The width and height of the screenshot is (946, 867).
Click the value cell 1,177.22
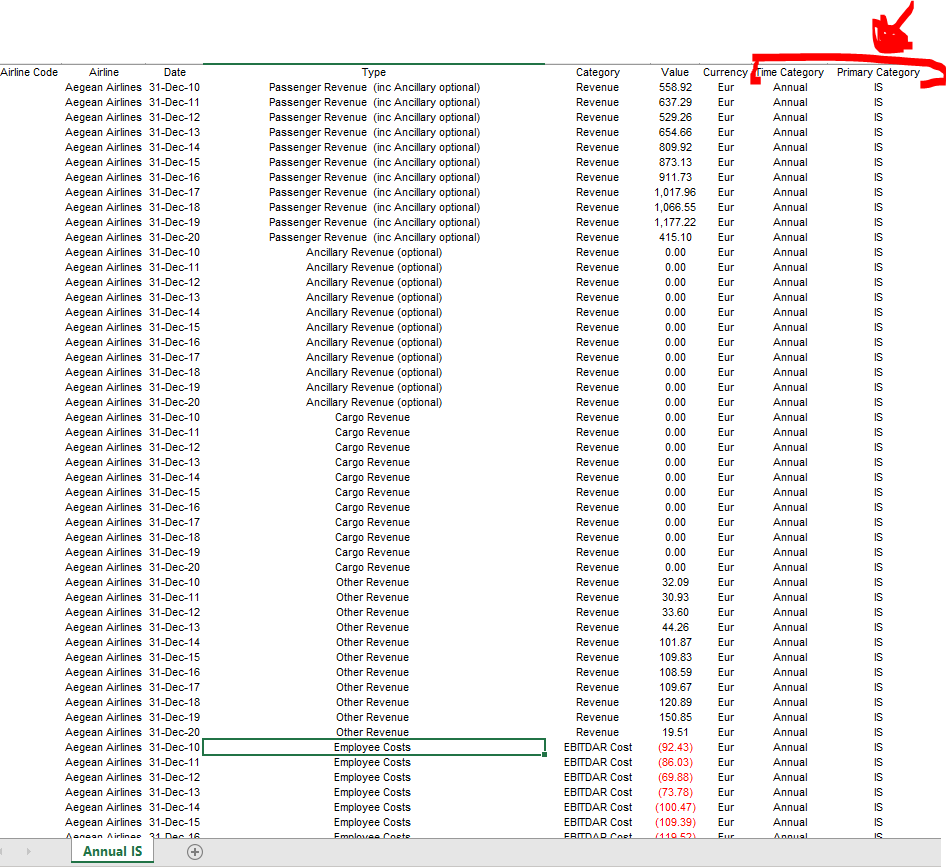tap(675, 223)
